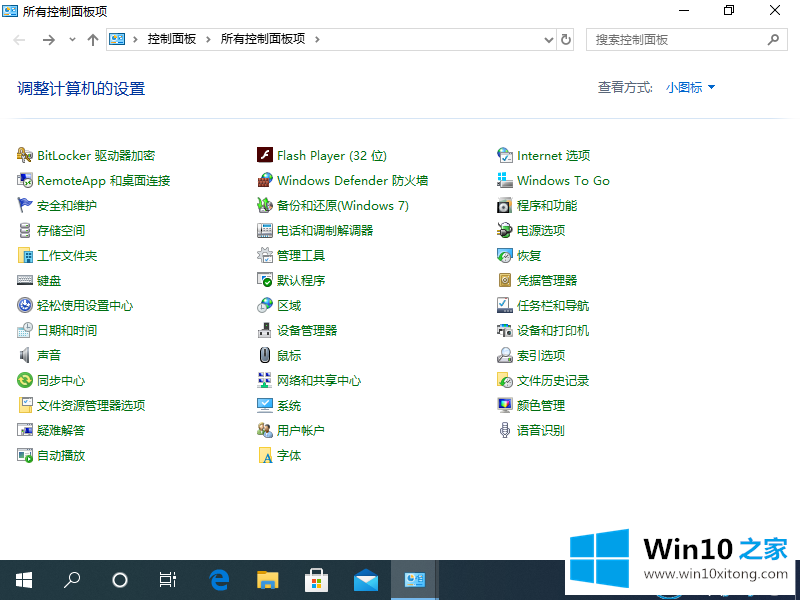Open the 语音识别 microphone icon

point(505,430)
